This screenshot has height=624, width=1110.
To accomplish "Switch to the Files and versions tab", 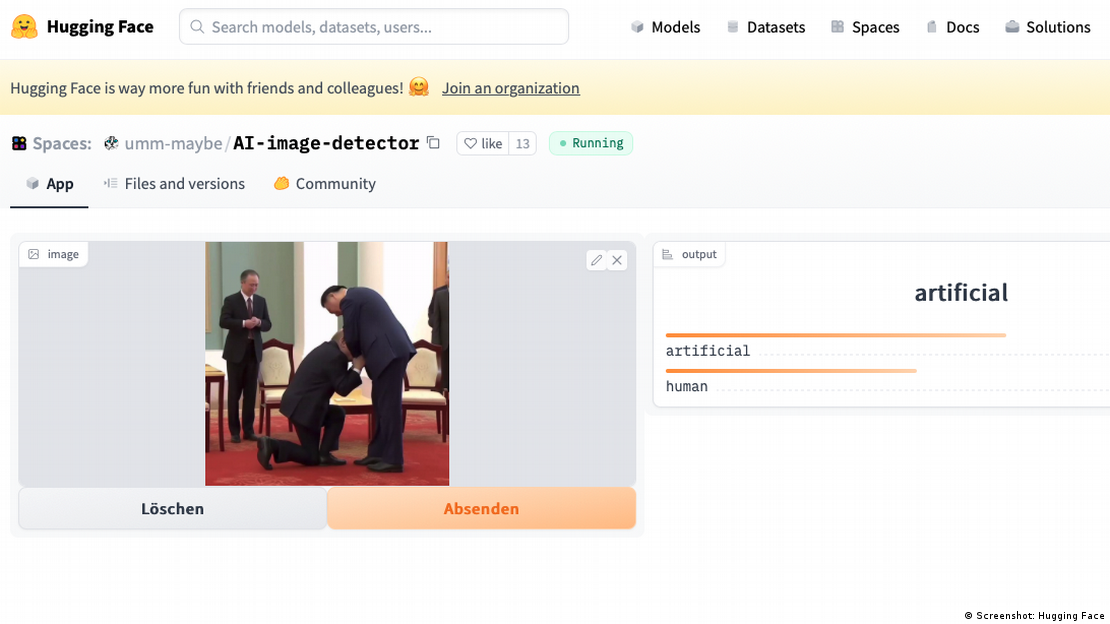I will pyautogui.click(x=174, y=184).
